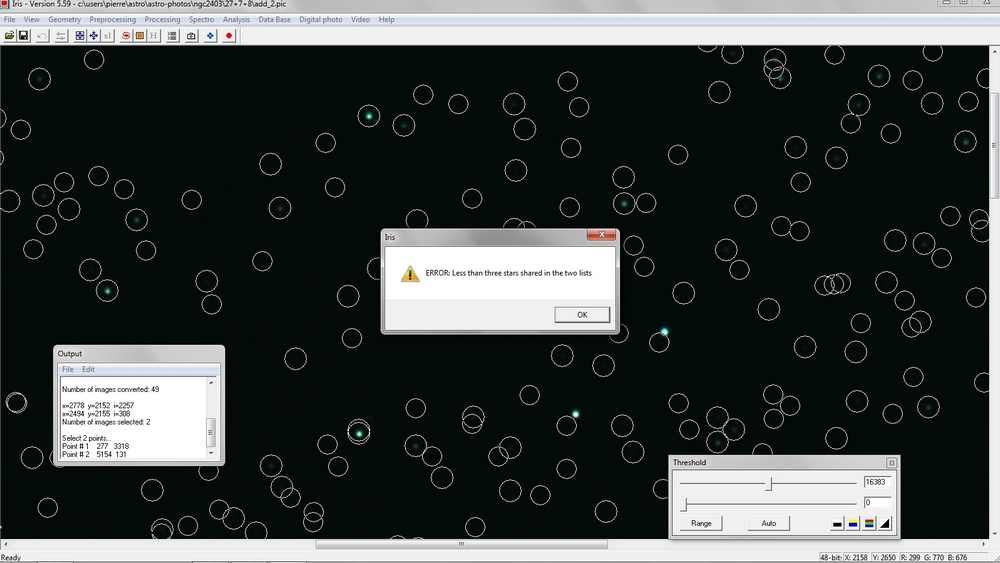The width and height of the screenshot is (1000, 563).
Task: Click 'Point # 2 5154 131' line
Action: click(x=94, y=455)
